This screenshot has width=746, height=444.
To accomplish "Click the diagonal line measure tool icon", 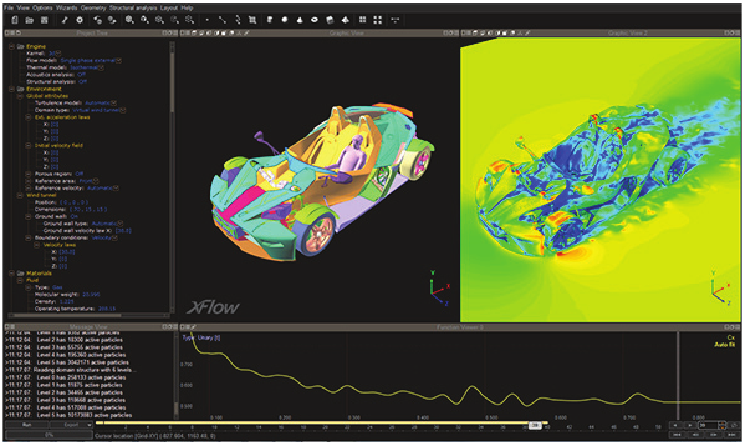I will (222, 20).
